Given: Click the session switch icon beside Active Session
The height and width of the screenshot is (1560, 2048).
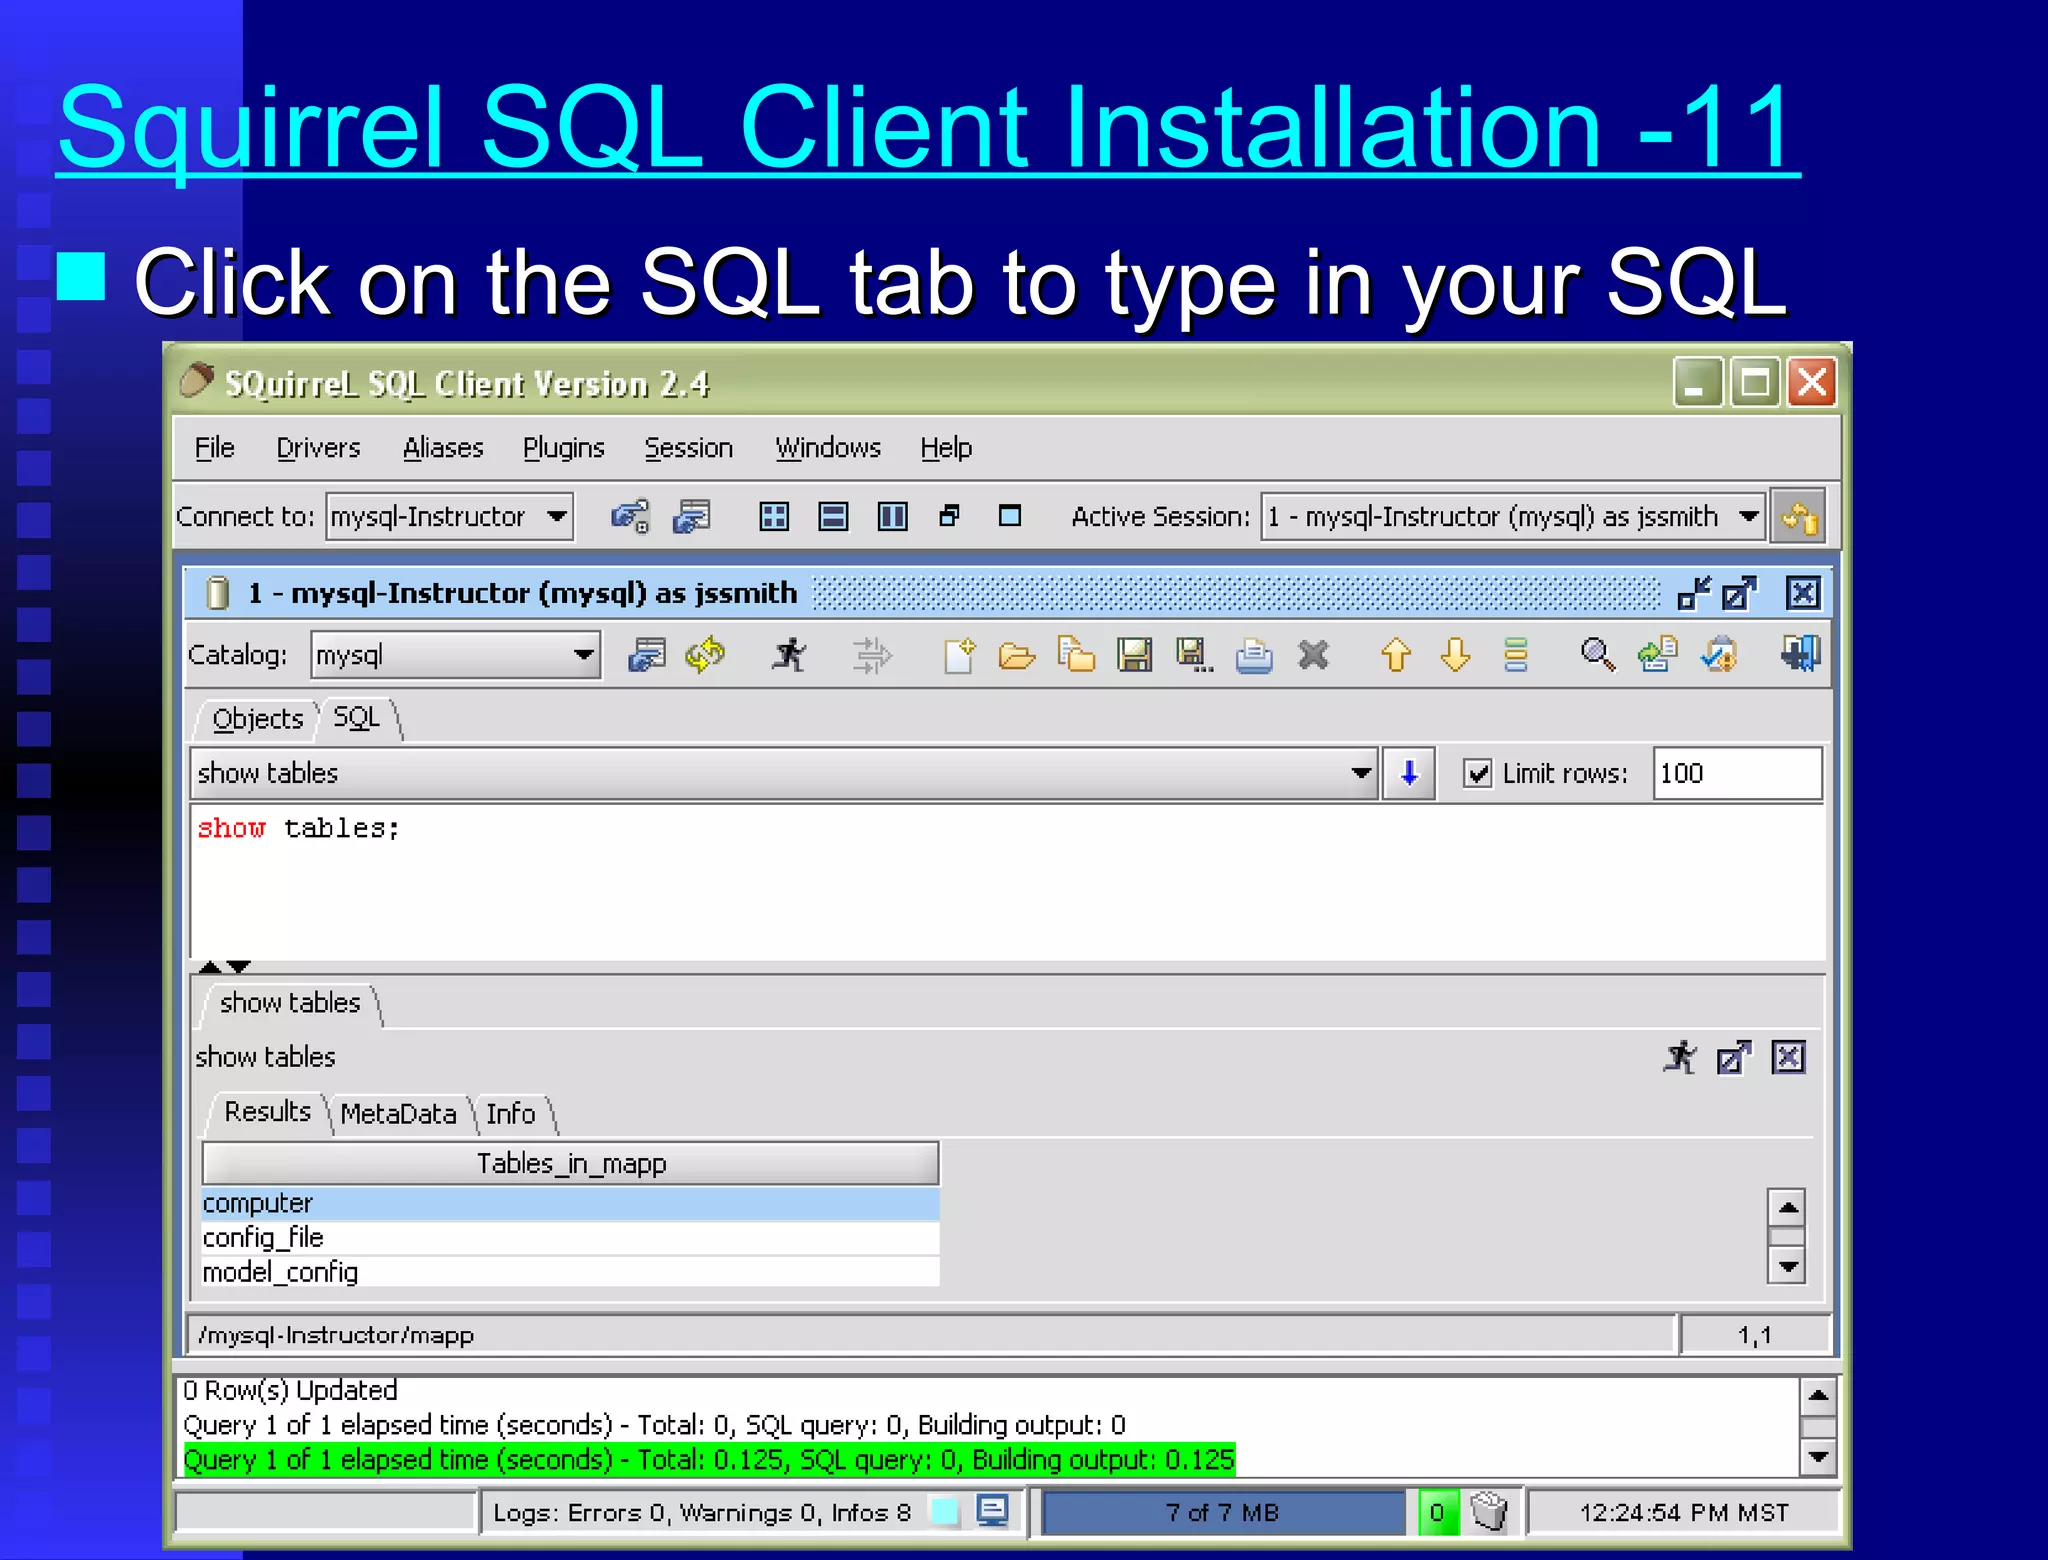Looking at the screenshot, I should click(x=1799, y=516).
